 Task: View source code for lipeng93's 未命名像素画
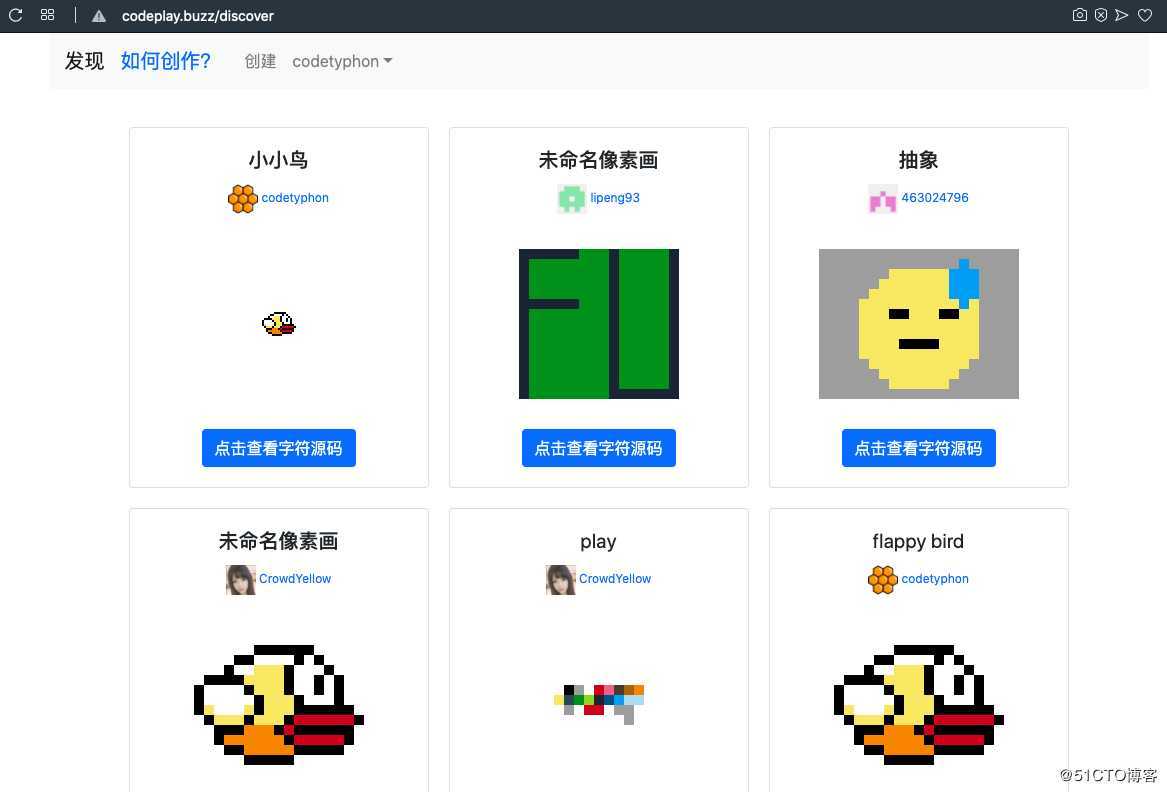pyautogui.click(x=599, y=448)
